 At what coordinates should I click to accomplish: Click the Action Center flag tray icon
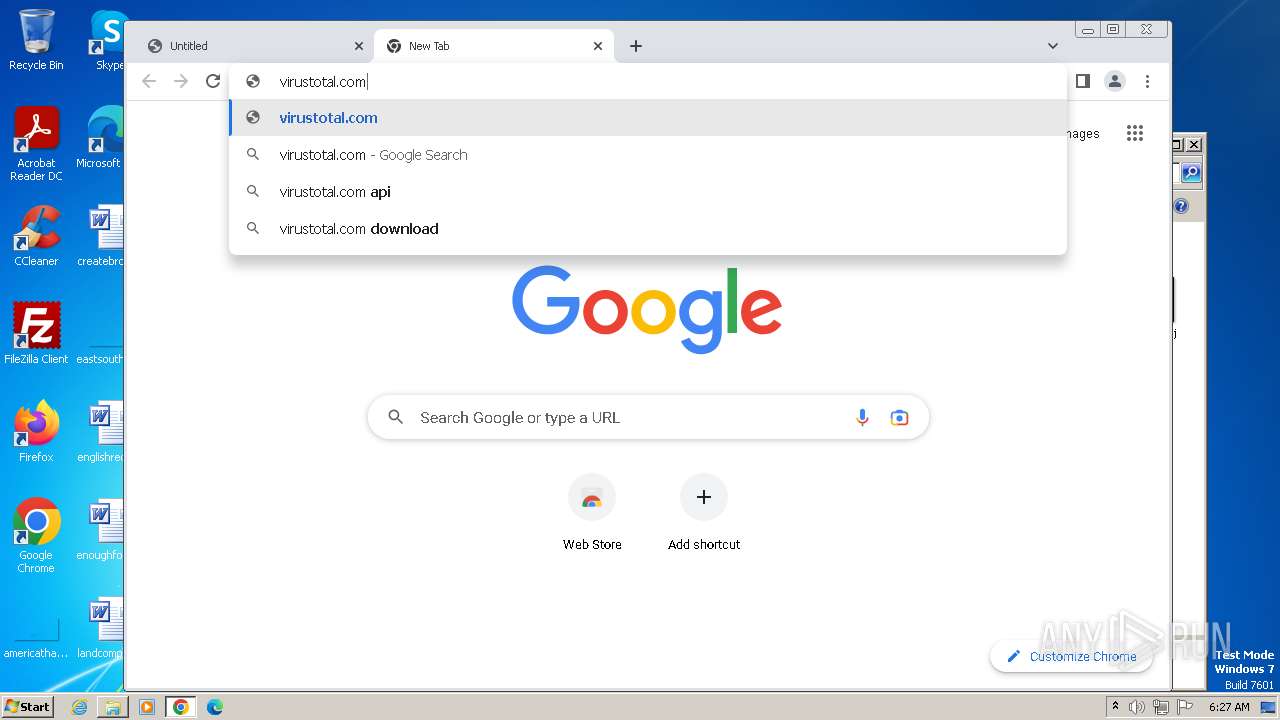pos(1185,707)
